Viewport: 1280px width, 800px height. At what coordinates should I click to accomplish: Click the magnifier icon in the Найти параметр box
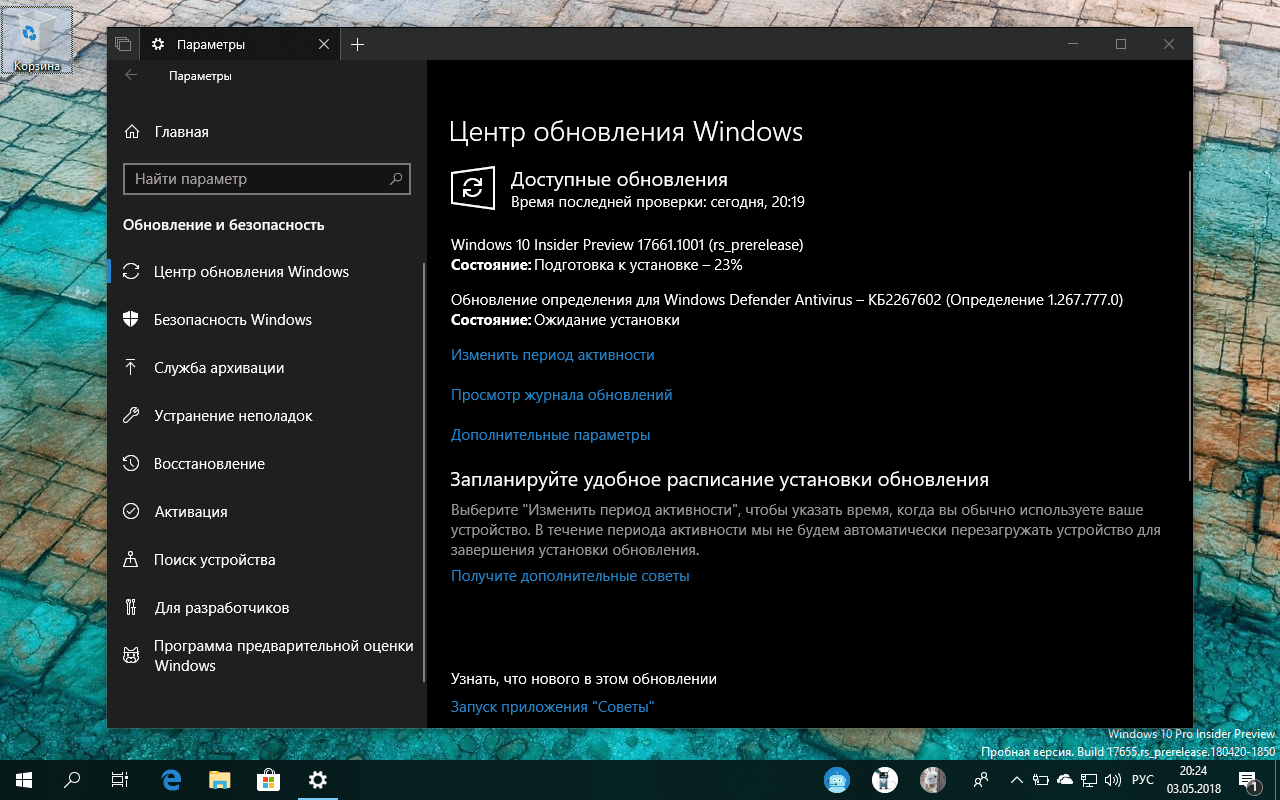396,179
